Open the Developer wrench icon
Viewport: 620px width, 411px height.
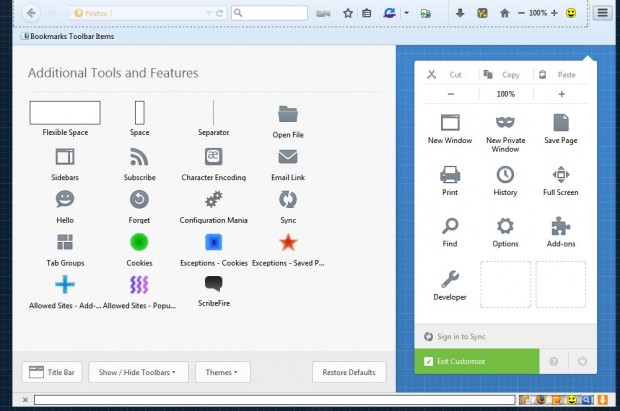(x=450, y=278)
